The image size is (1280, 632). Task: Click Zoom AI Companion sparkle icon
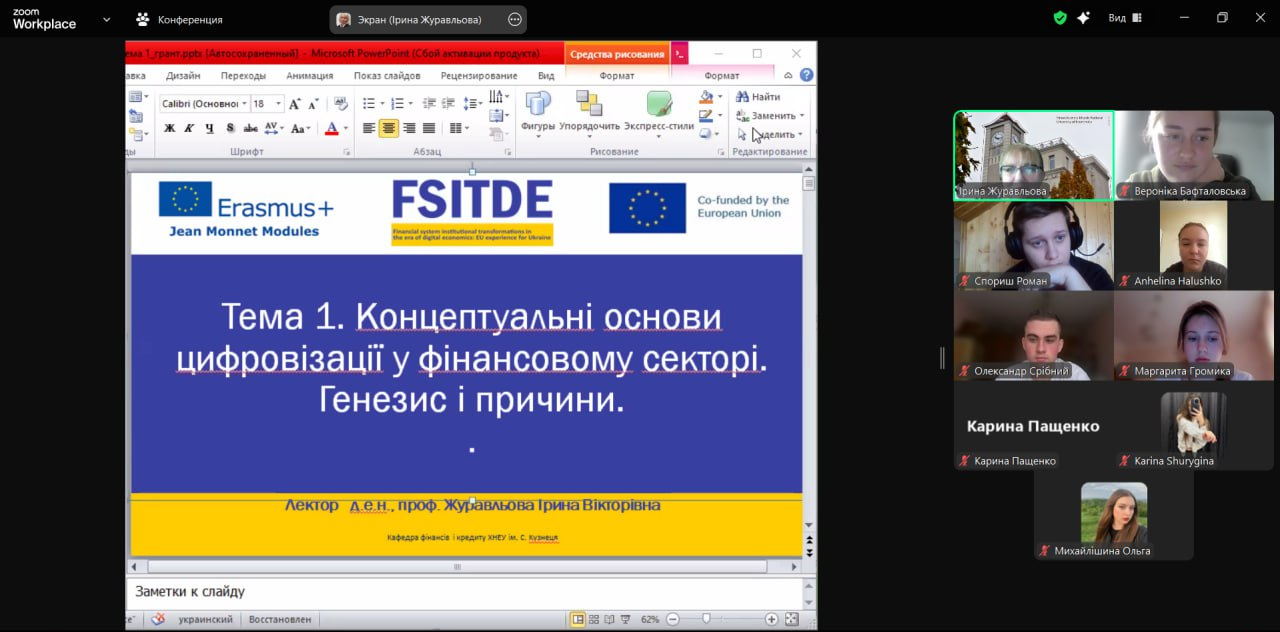(1084, 18)
